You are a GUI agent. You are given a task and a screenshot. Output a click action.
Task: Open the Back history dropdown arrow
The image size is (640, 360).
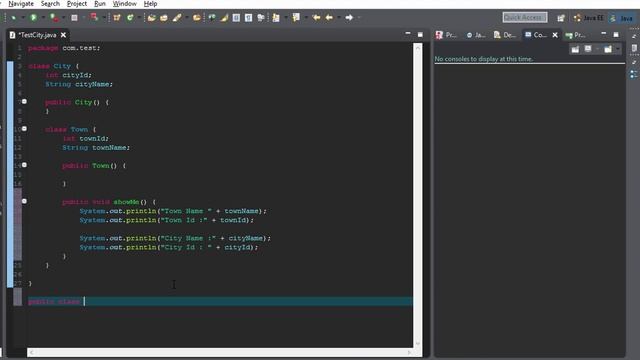339,18
